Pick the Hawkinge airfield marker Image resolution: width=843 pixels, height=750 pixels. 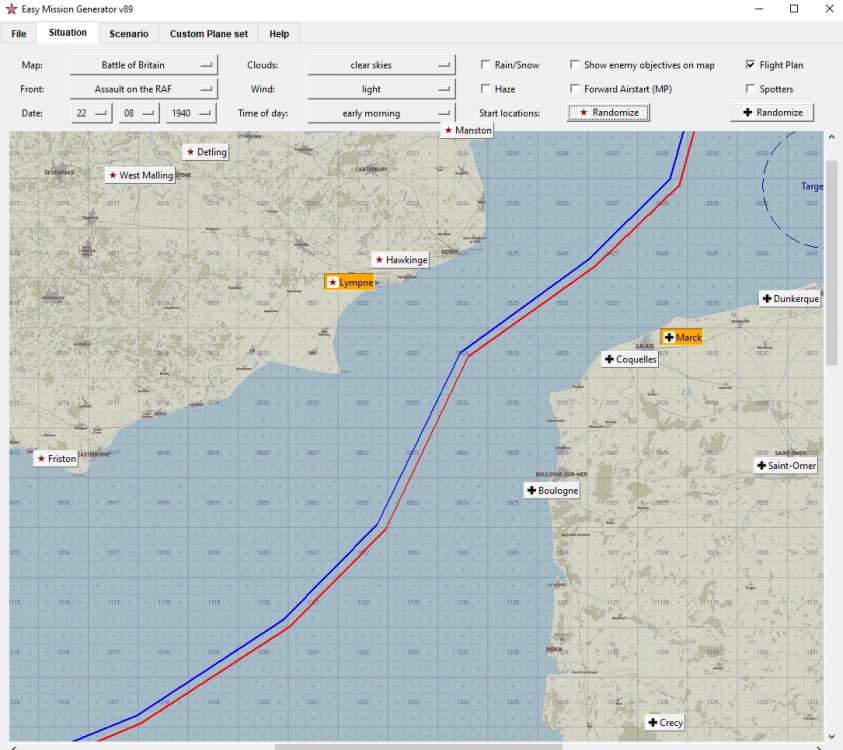click(401, 260)
